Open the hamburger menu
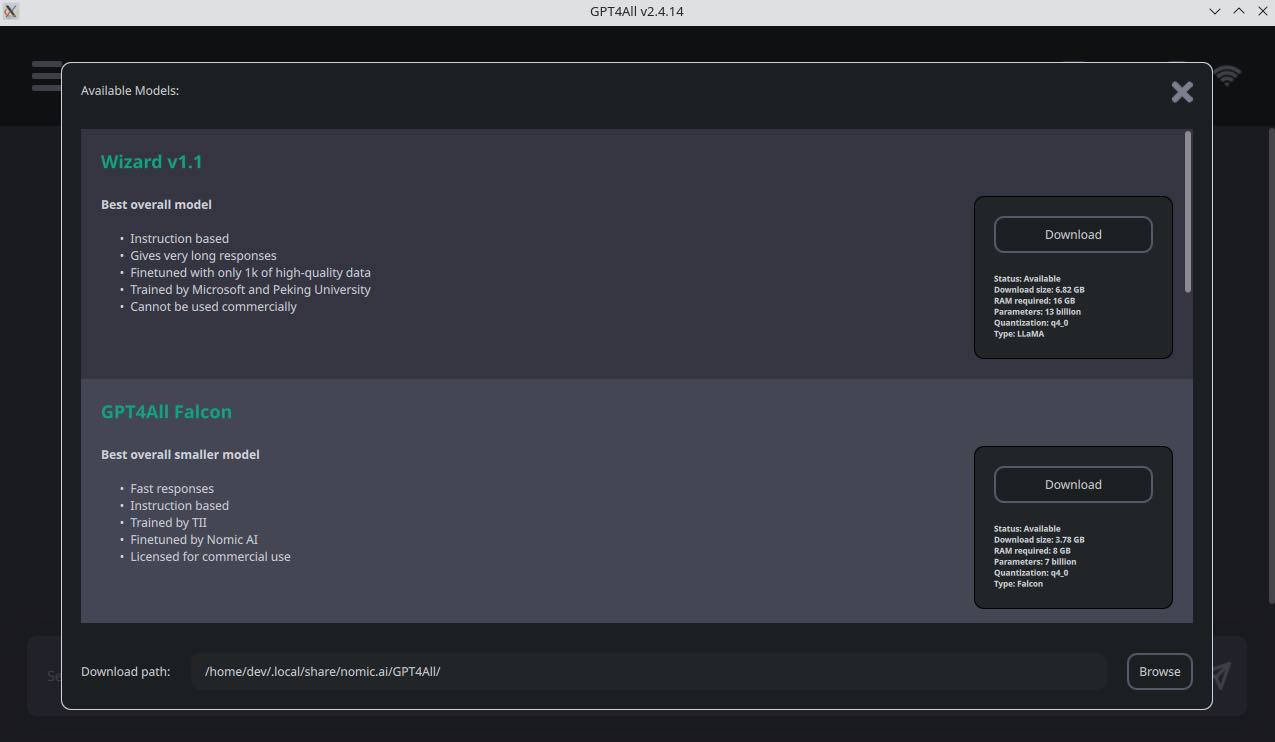The width and height of the screenshot is (1275, 742). pyautogui.click(x=47, y=75)
